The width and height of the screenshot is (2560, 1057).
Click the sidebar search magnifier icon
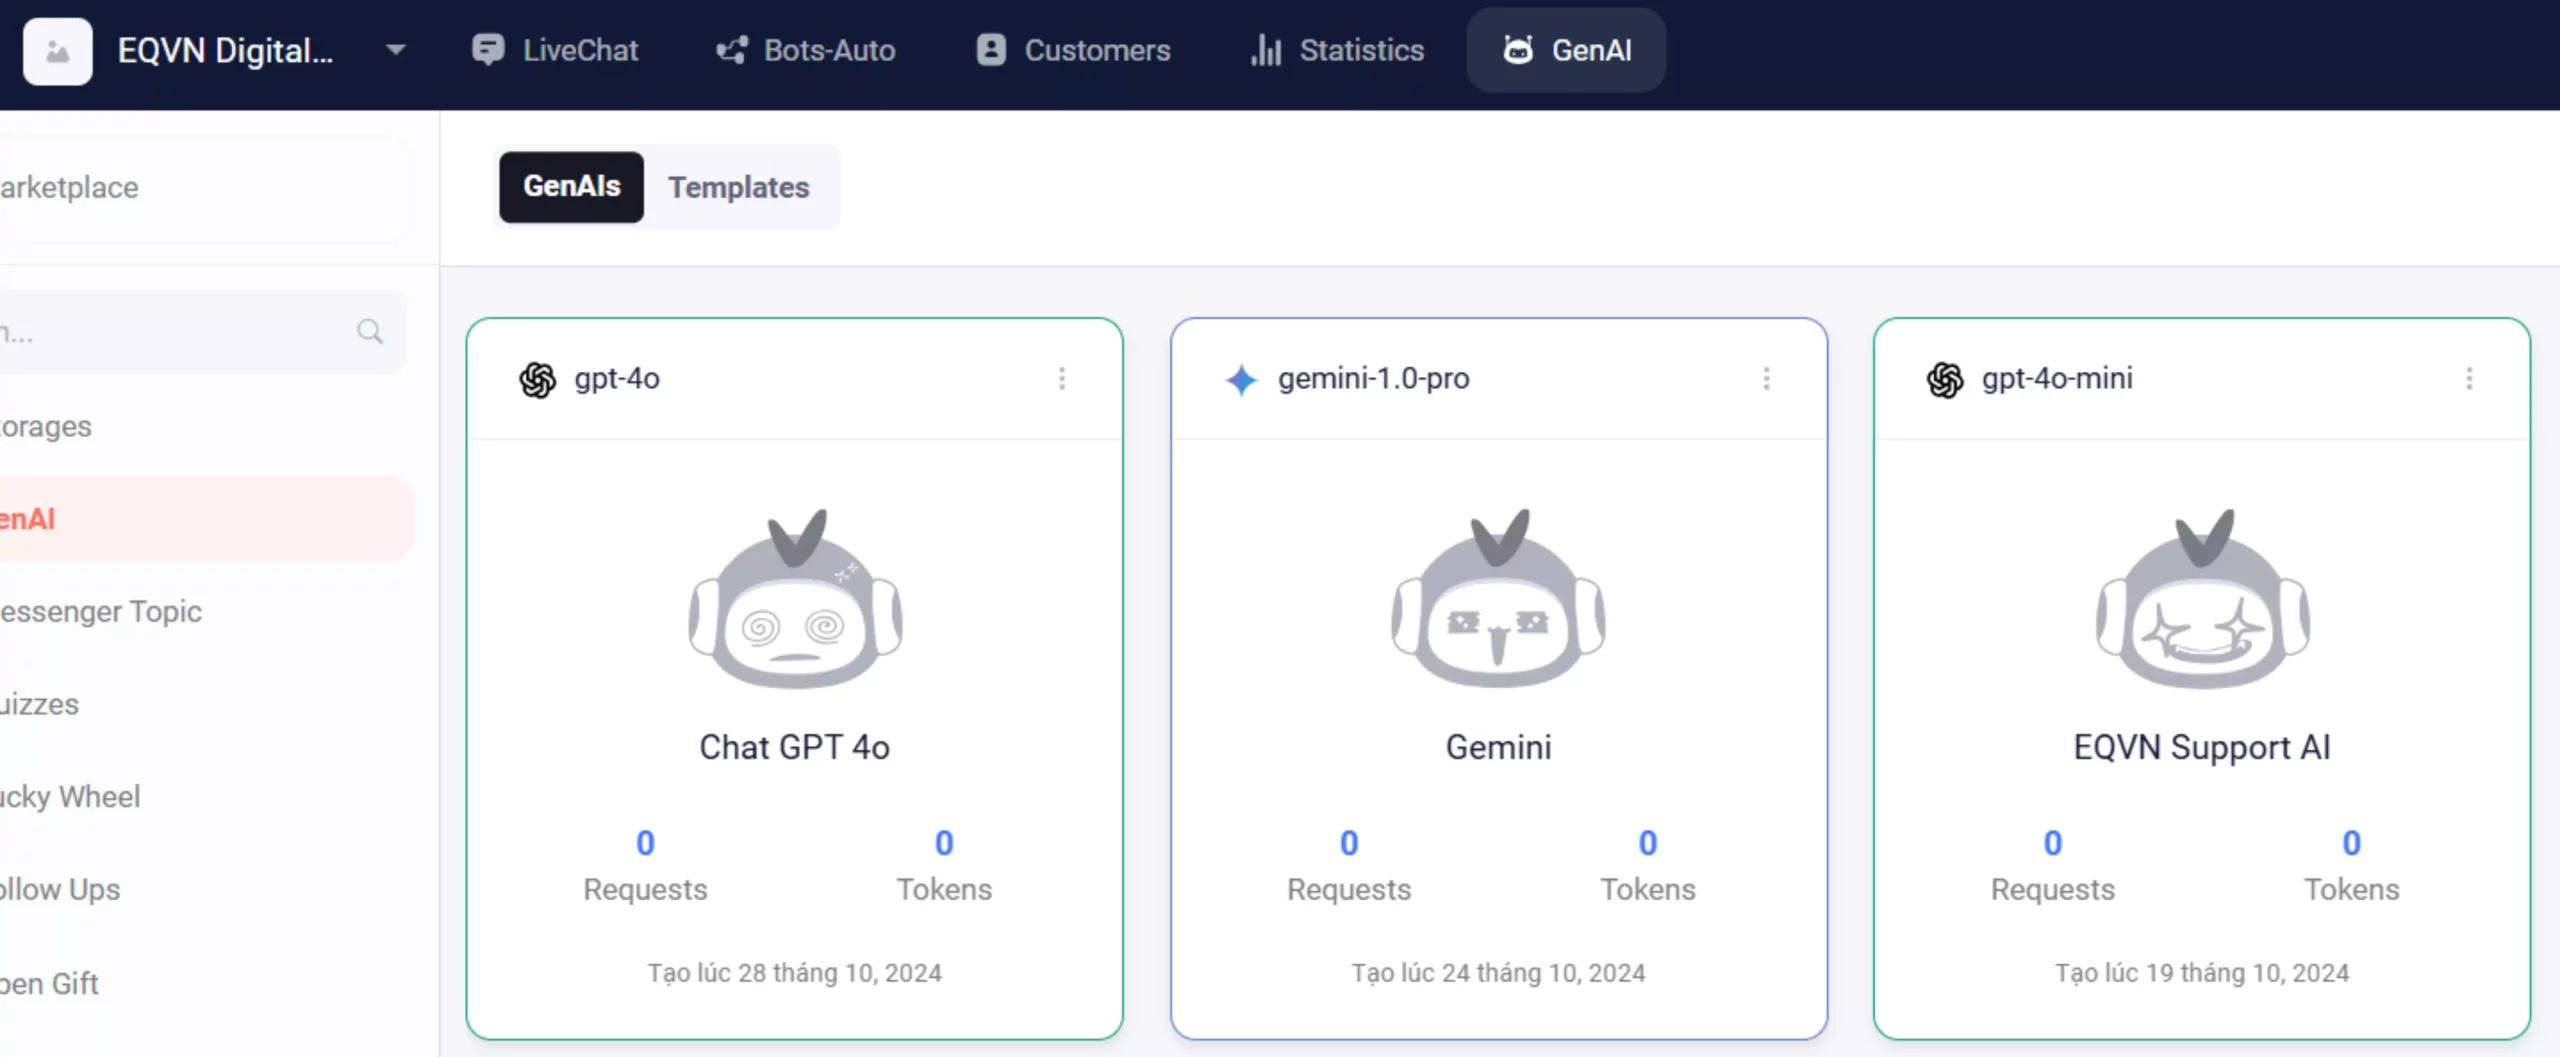[x=370, y=332]
